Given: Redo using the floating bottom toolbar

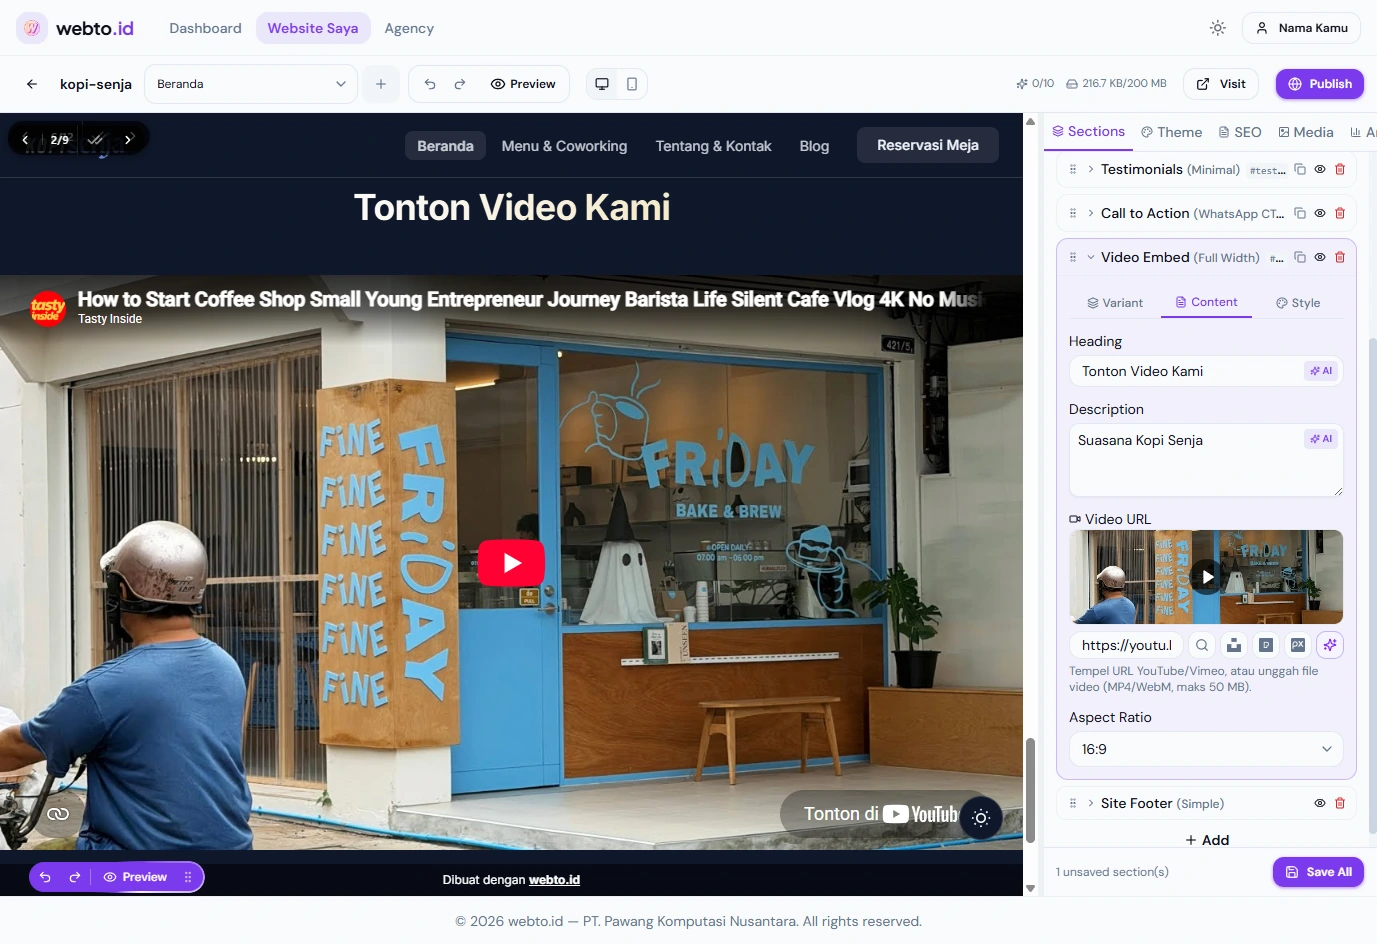Looking at the screenshot, I should tap(75, 877).
